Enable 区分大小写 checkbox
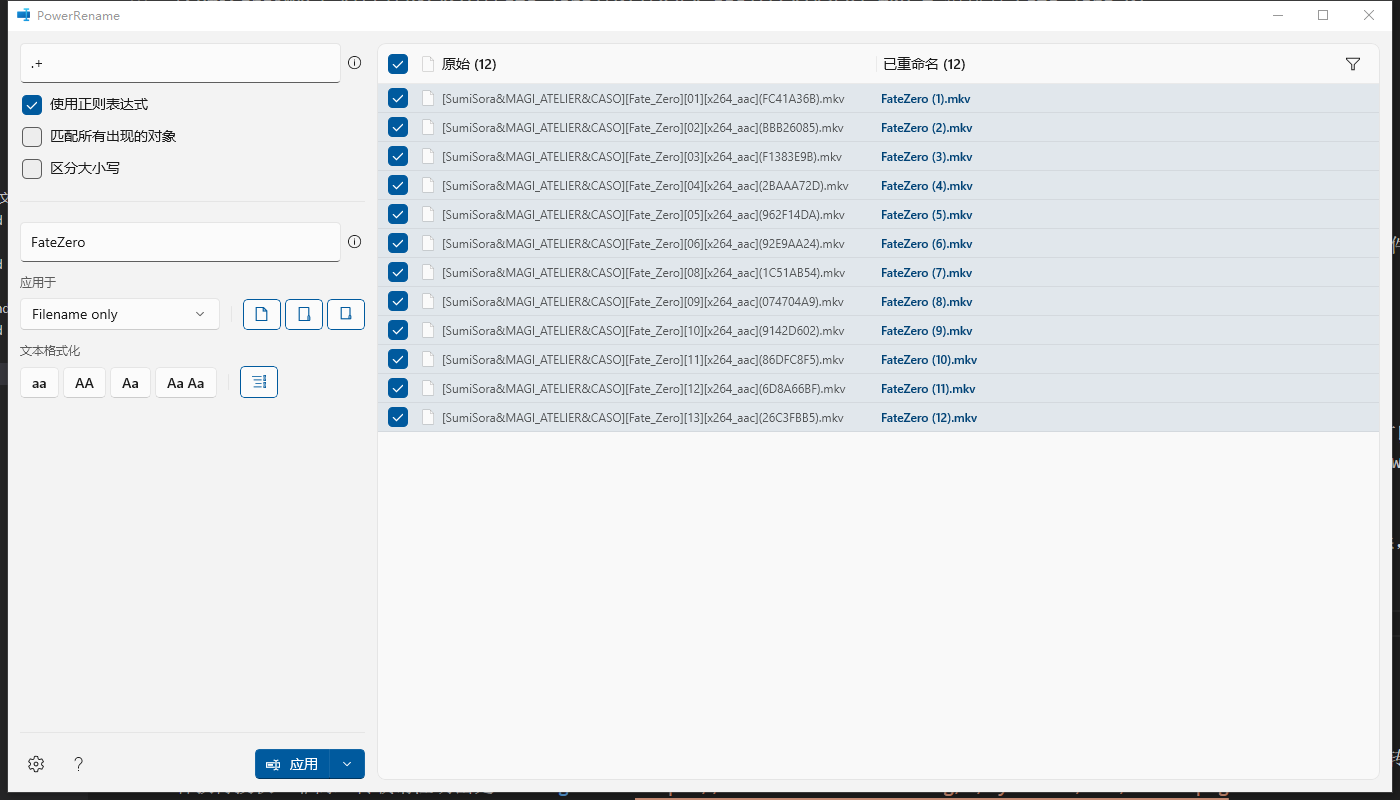This screenshot has width=1400, height=800. tap(32, 169)
